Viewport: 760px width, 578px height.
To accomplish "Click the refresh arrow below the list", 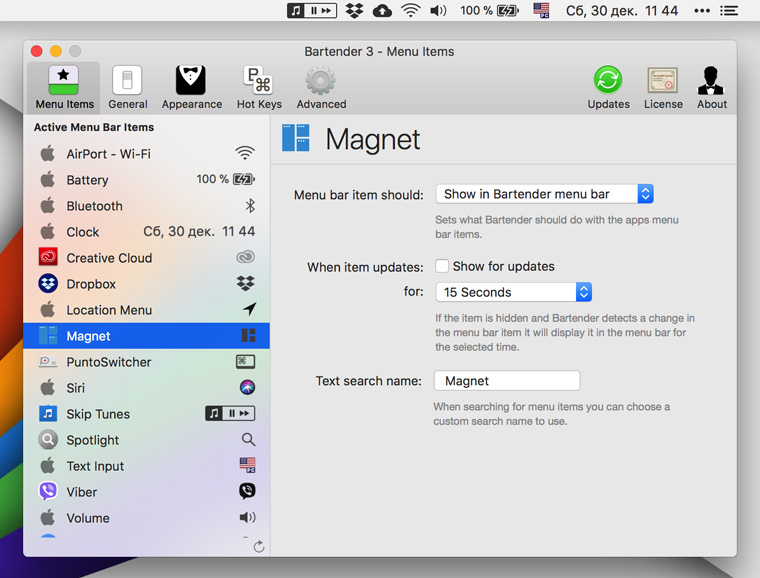I will (x=259, y=546).
